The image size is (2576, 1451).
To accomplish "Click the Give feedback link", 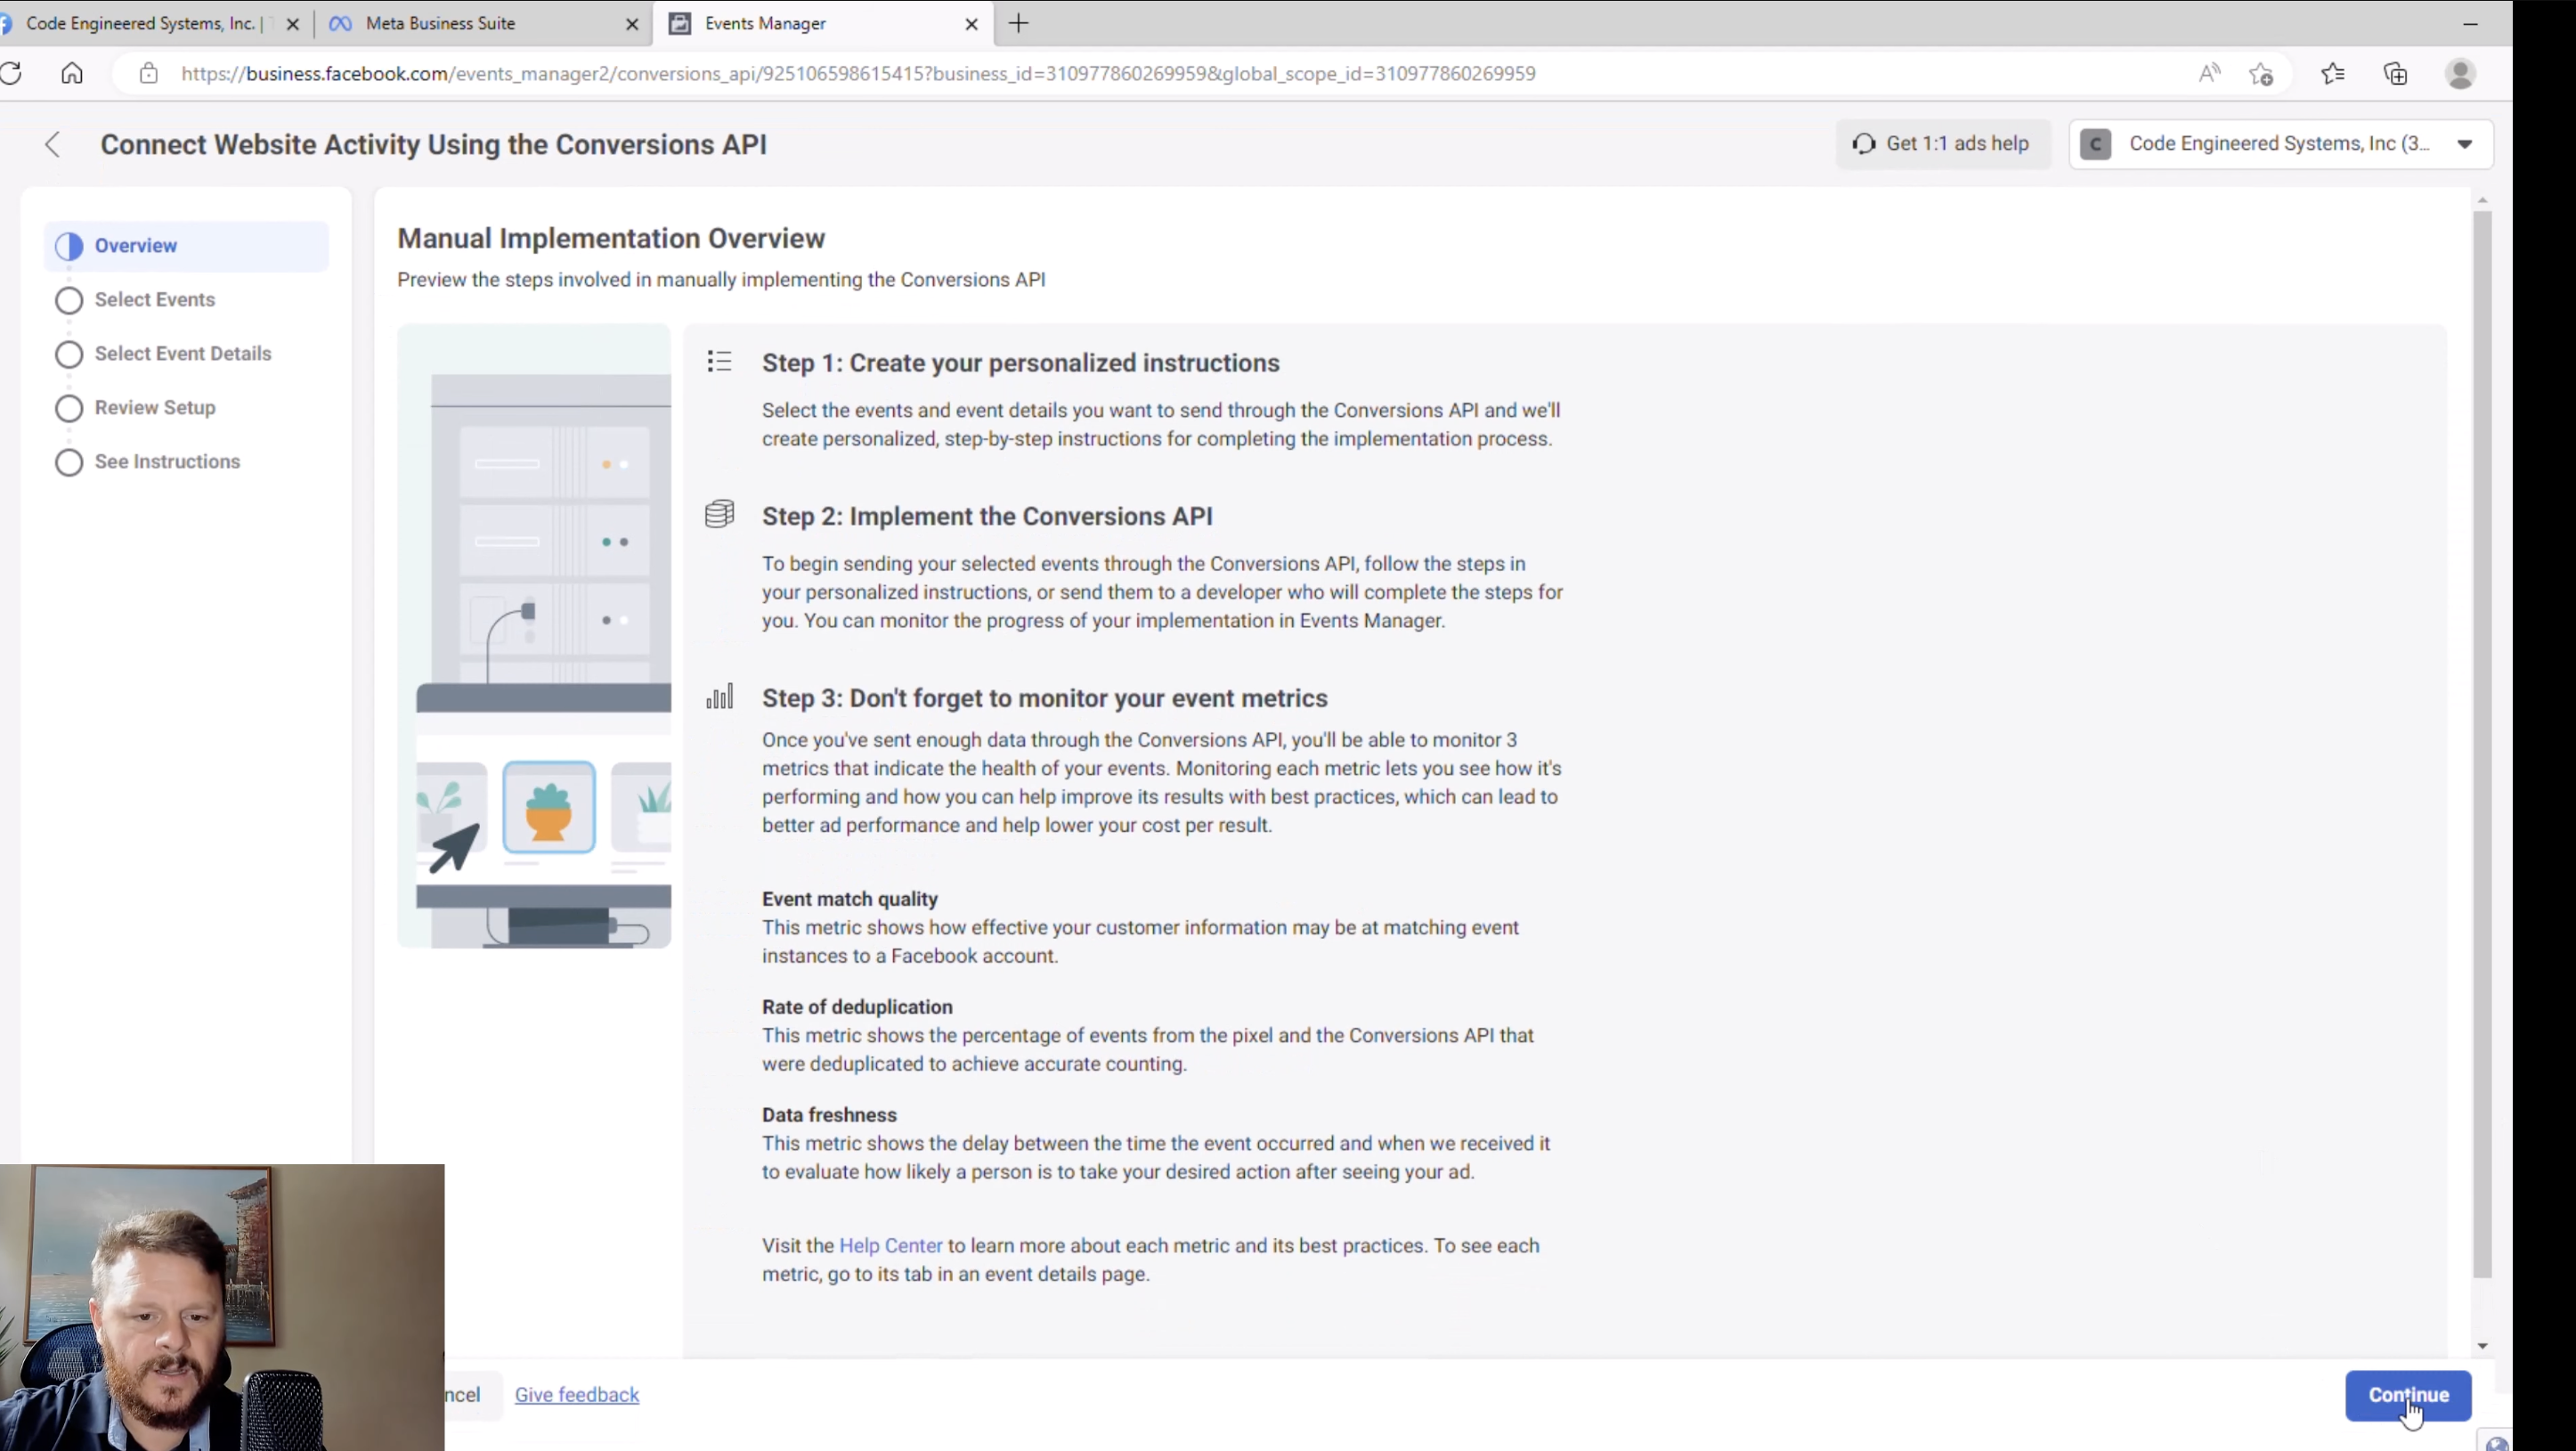I will (576, 1395).
